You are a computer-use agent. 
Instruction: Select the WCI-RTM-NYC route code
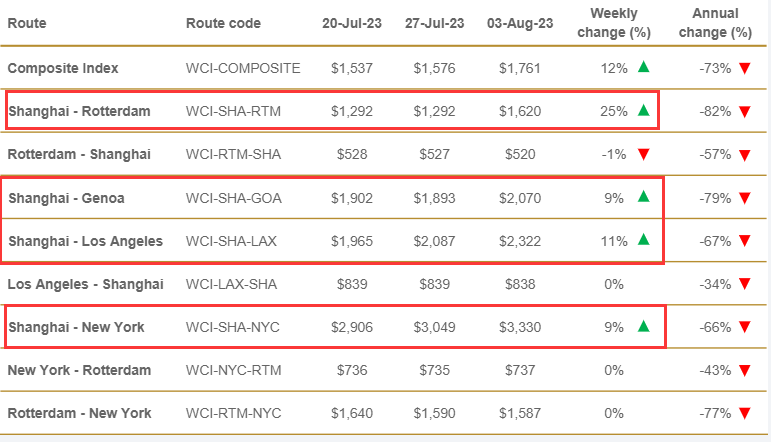[x=233, y=413]
